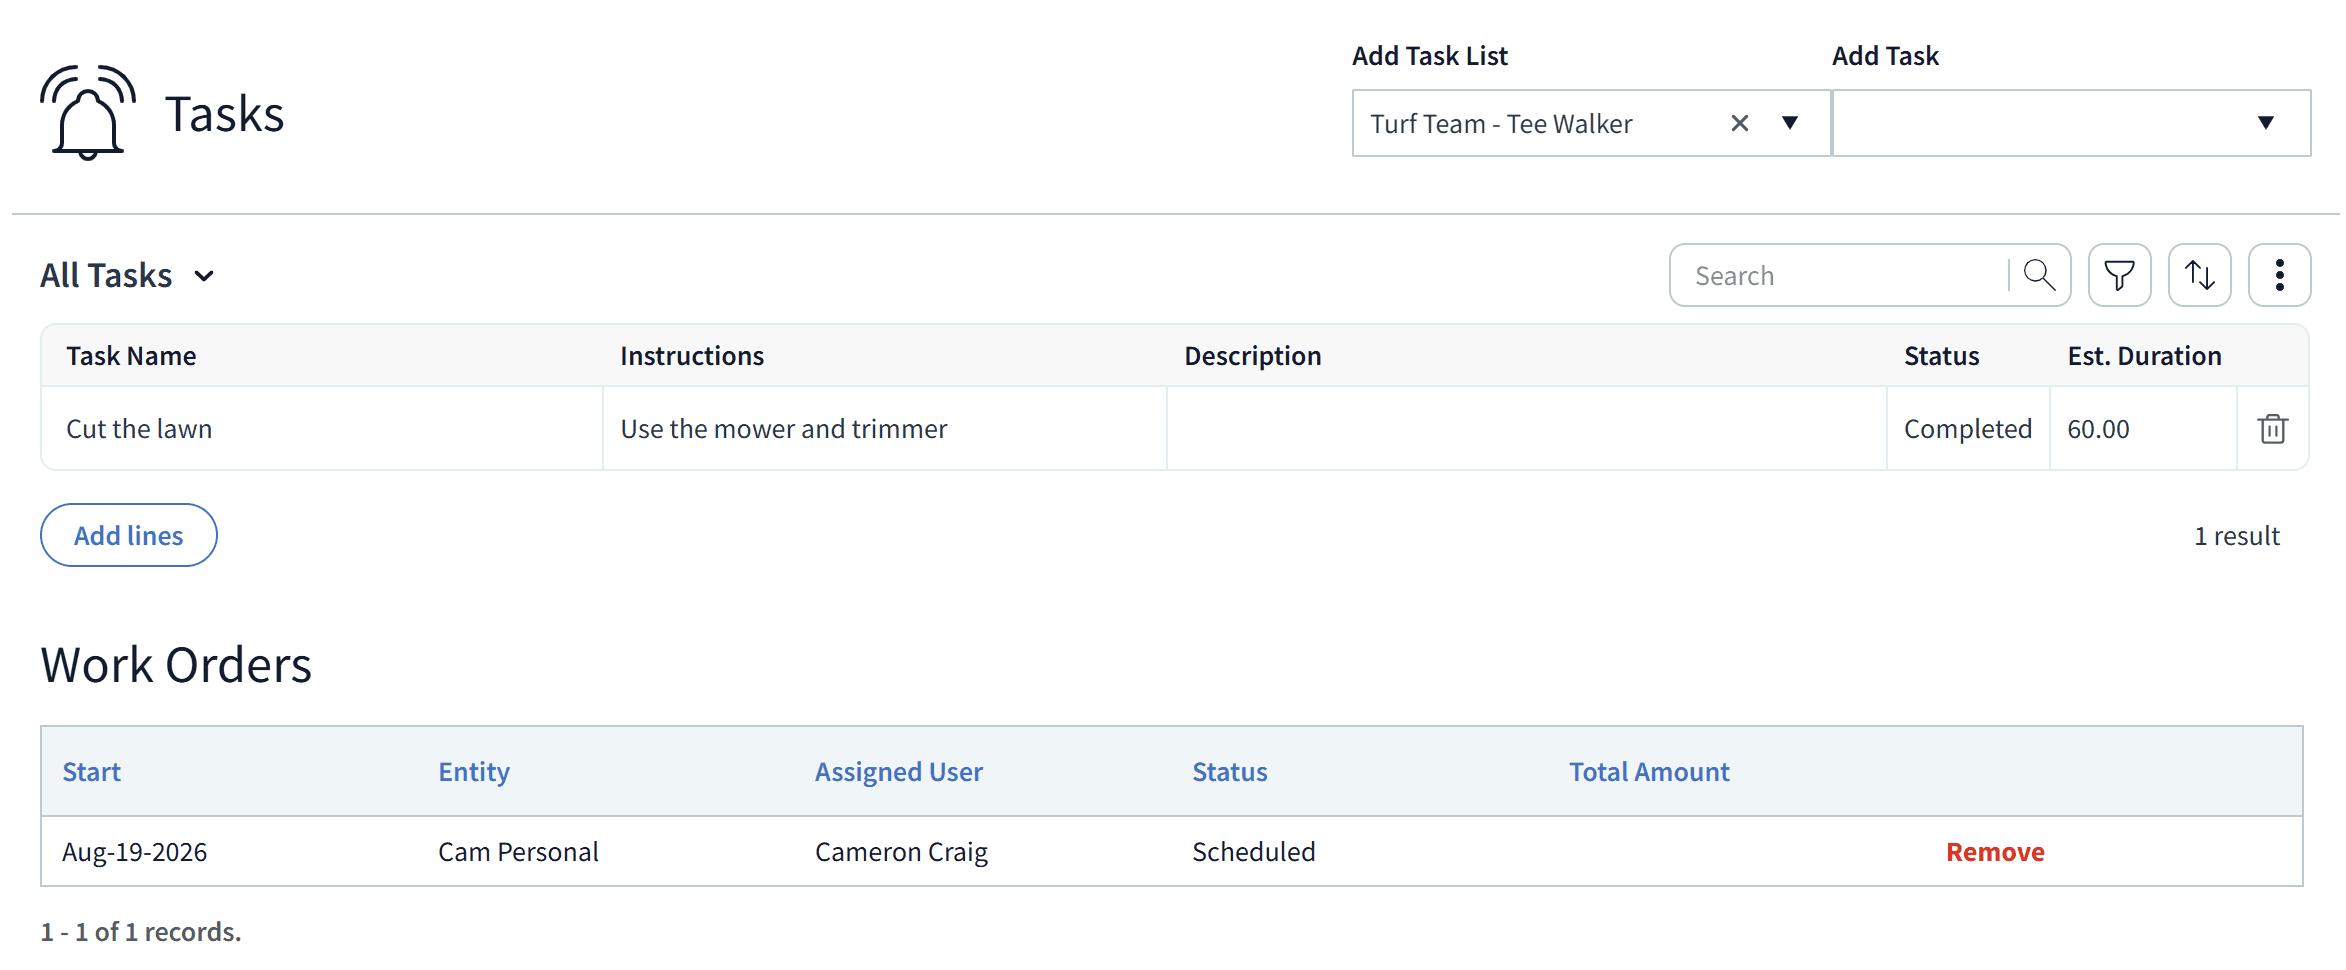Click the Cameron Craig assigned user cell
The height and width of the screenshot is (970, 2346).
(x=901, y=852)
